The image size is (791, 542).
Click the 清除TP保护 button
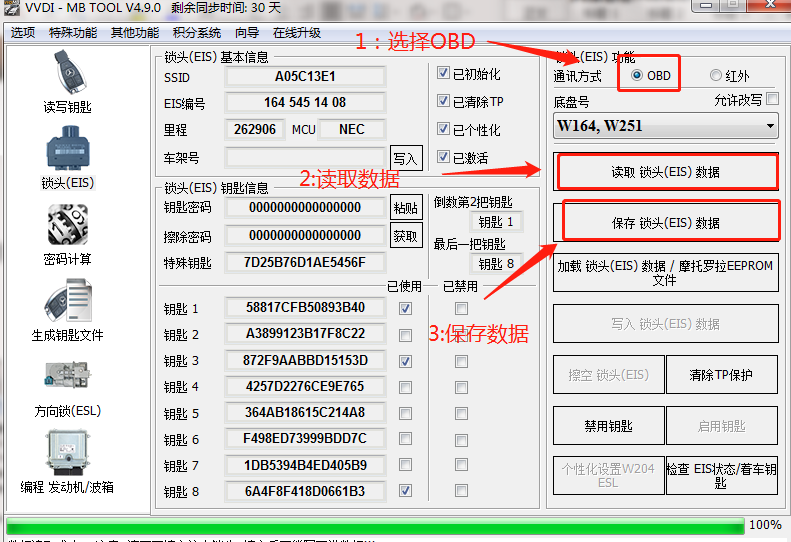point(721,375)
